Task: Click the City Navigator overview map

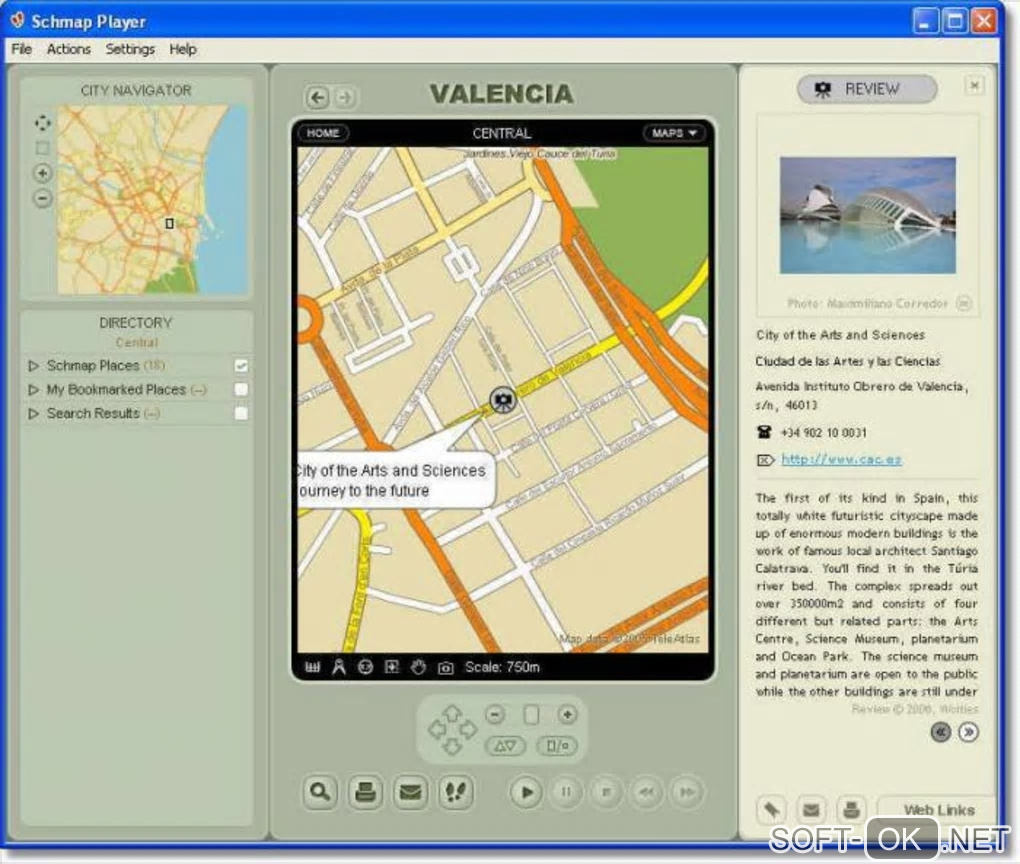Action: click(x=152, y=200)
